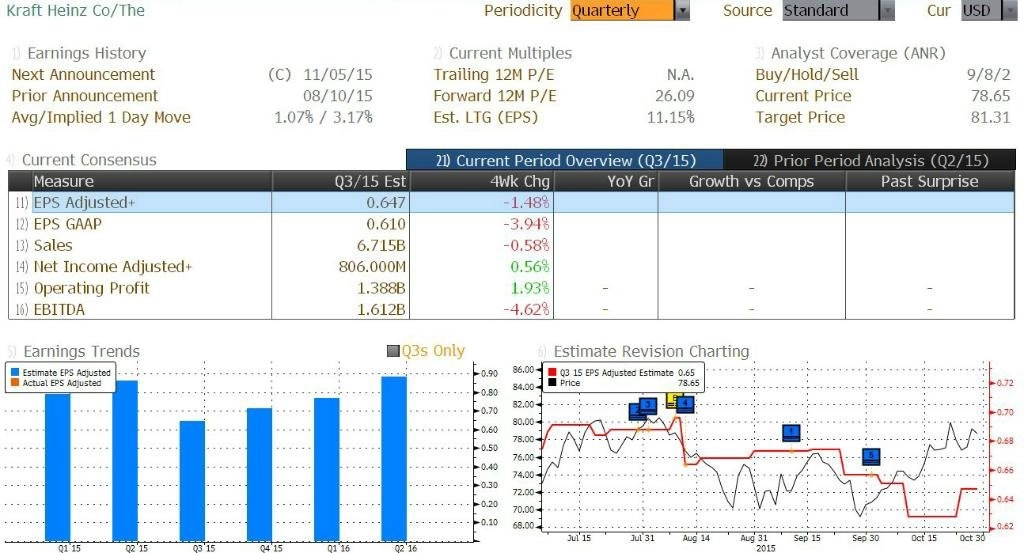Click the Q2 16 estimate bar

pos(394,459)
